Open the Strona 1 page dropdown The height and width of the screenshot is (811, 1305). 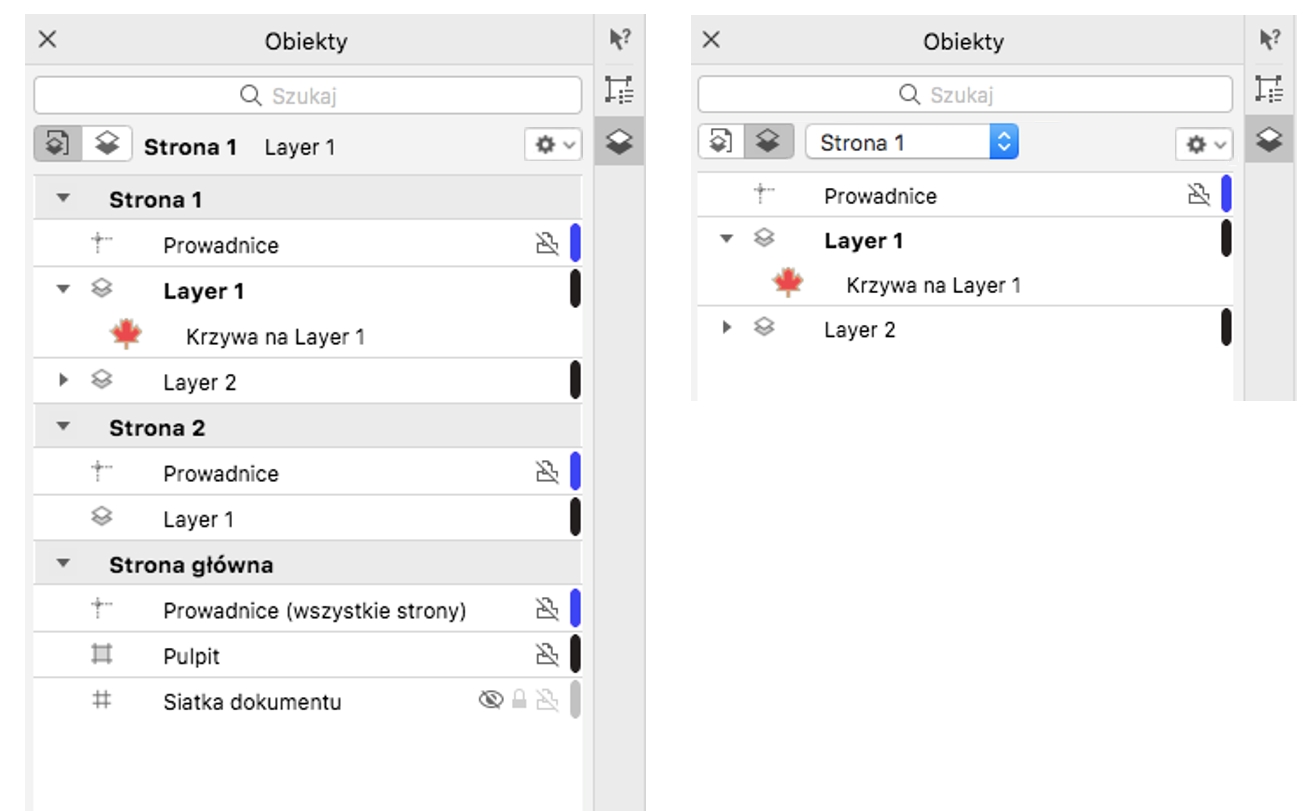pyautogui.click(x=910, y=143)
